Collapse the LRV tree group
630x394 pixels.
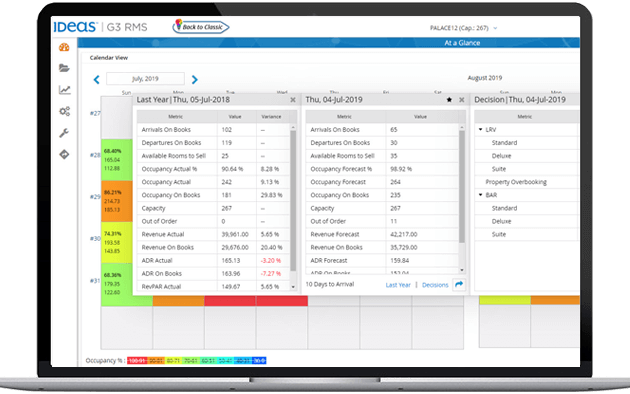pos(481,129)
